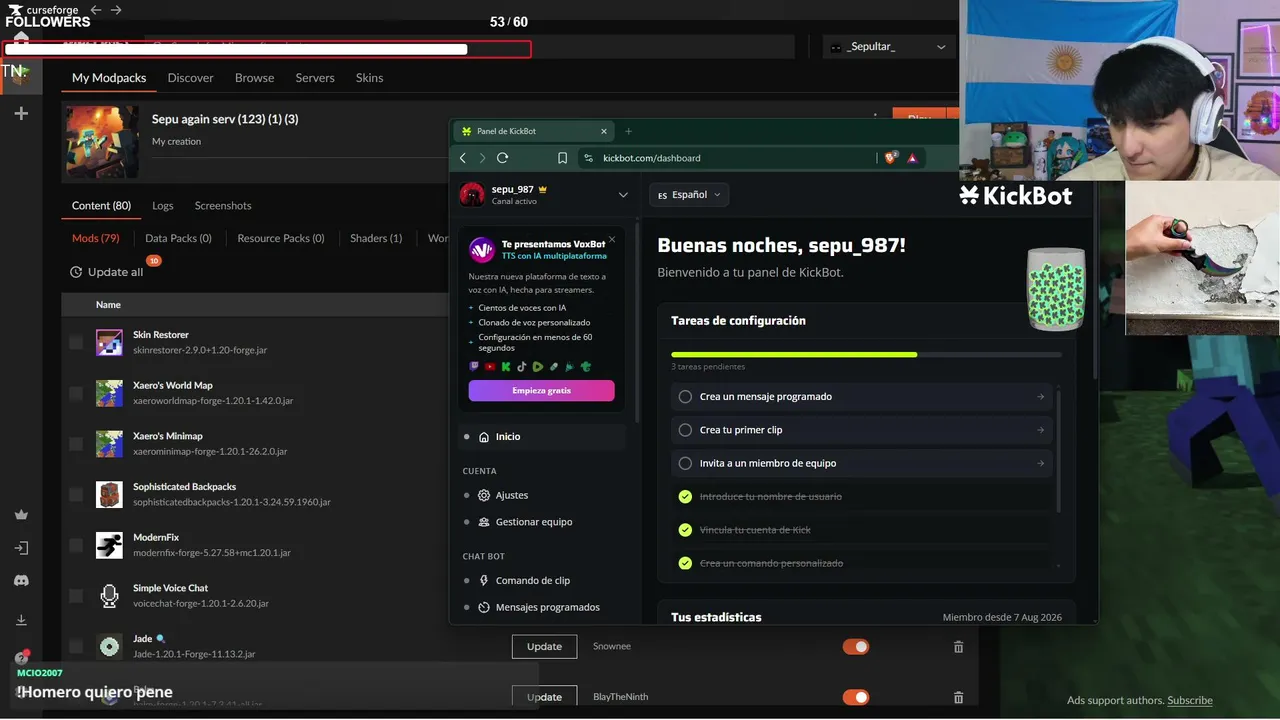Click the Subscribe link beside Ads support authors

(1190, 701)
